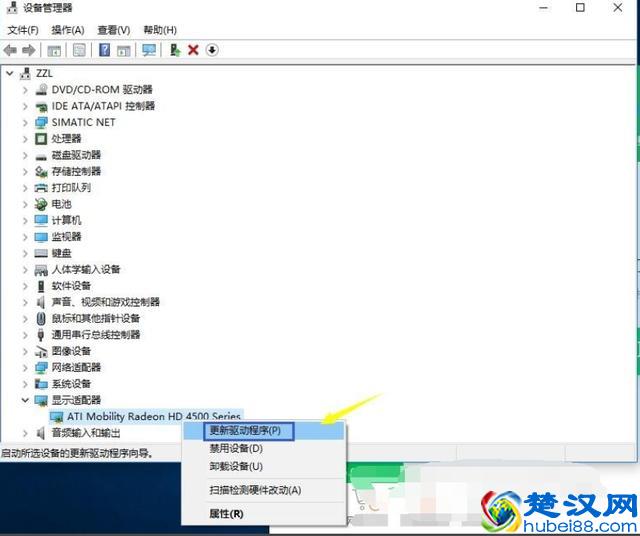Screen dimensions: 640x536
Task: Collapse the 显示适配器 node
Action: [25, 400]
